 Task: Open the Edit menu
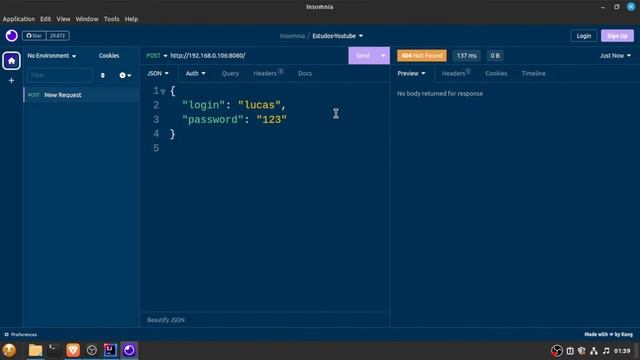coord(45,19)
